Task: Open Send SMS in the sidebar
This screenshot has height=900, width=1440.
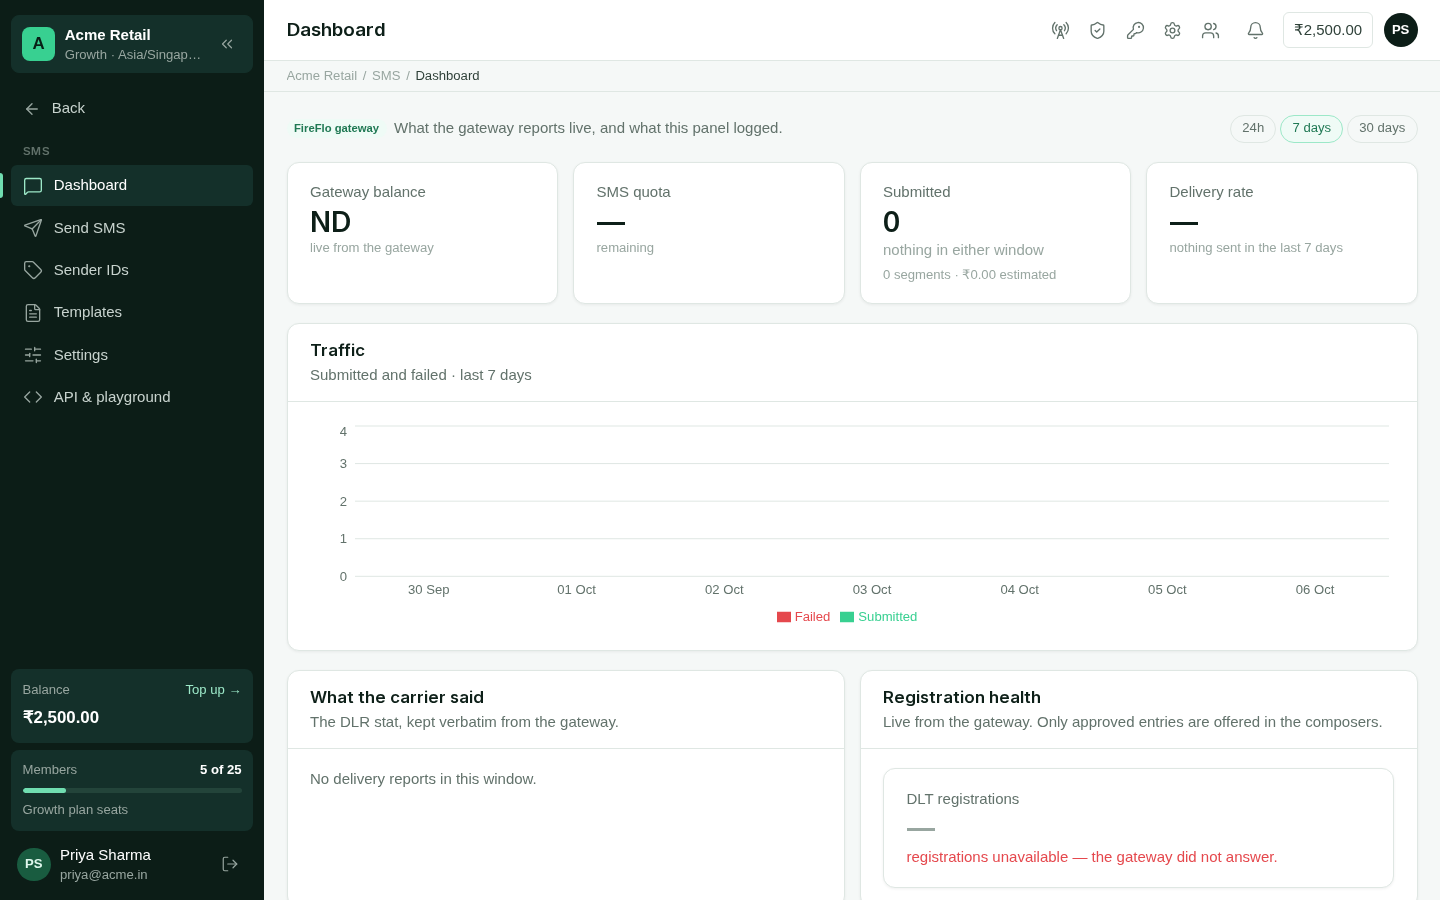Action: tap(132, 228)
